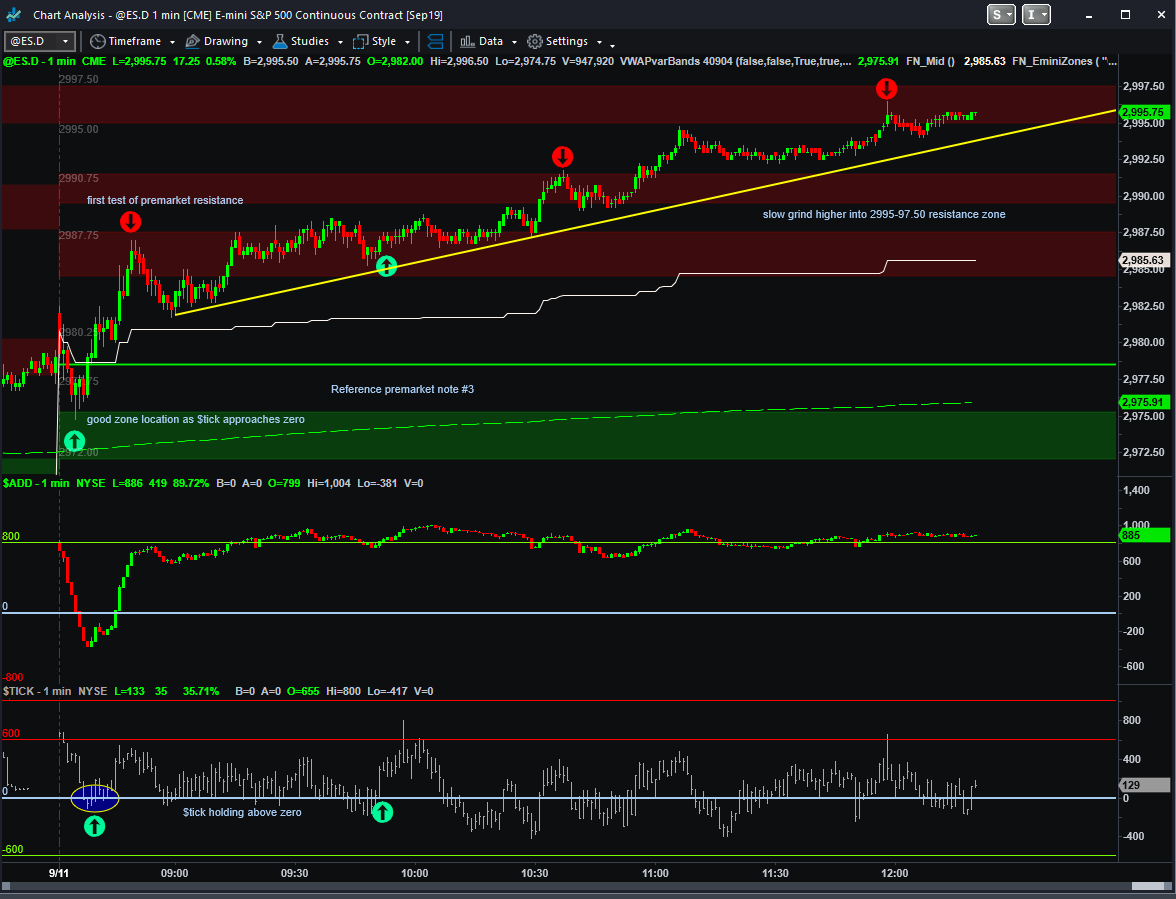This screenshot has width=1176, height=899.
Task: Click the '2990.75' zone level label
Action: click(x=79, y=178)
